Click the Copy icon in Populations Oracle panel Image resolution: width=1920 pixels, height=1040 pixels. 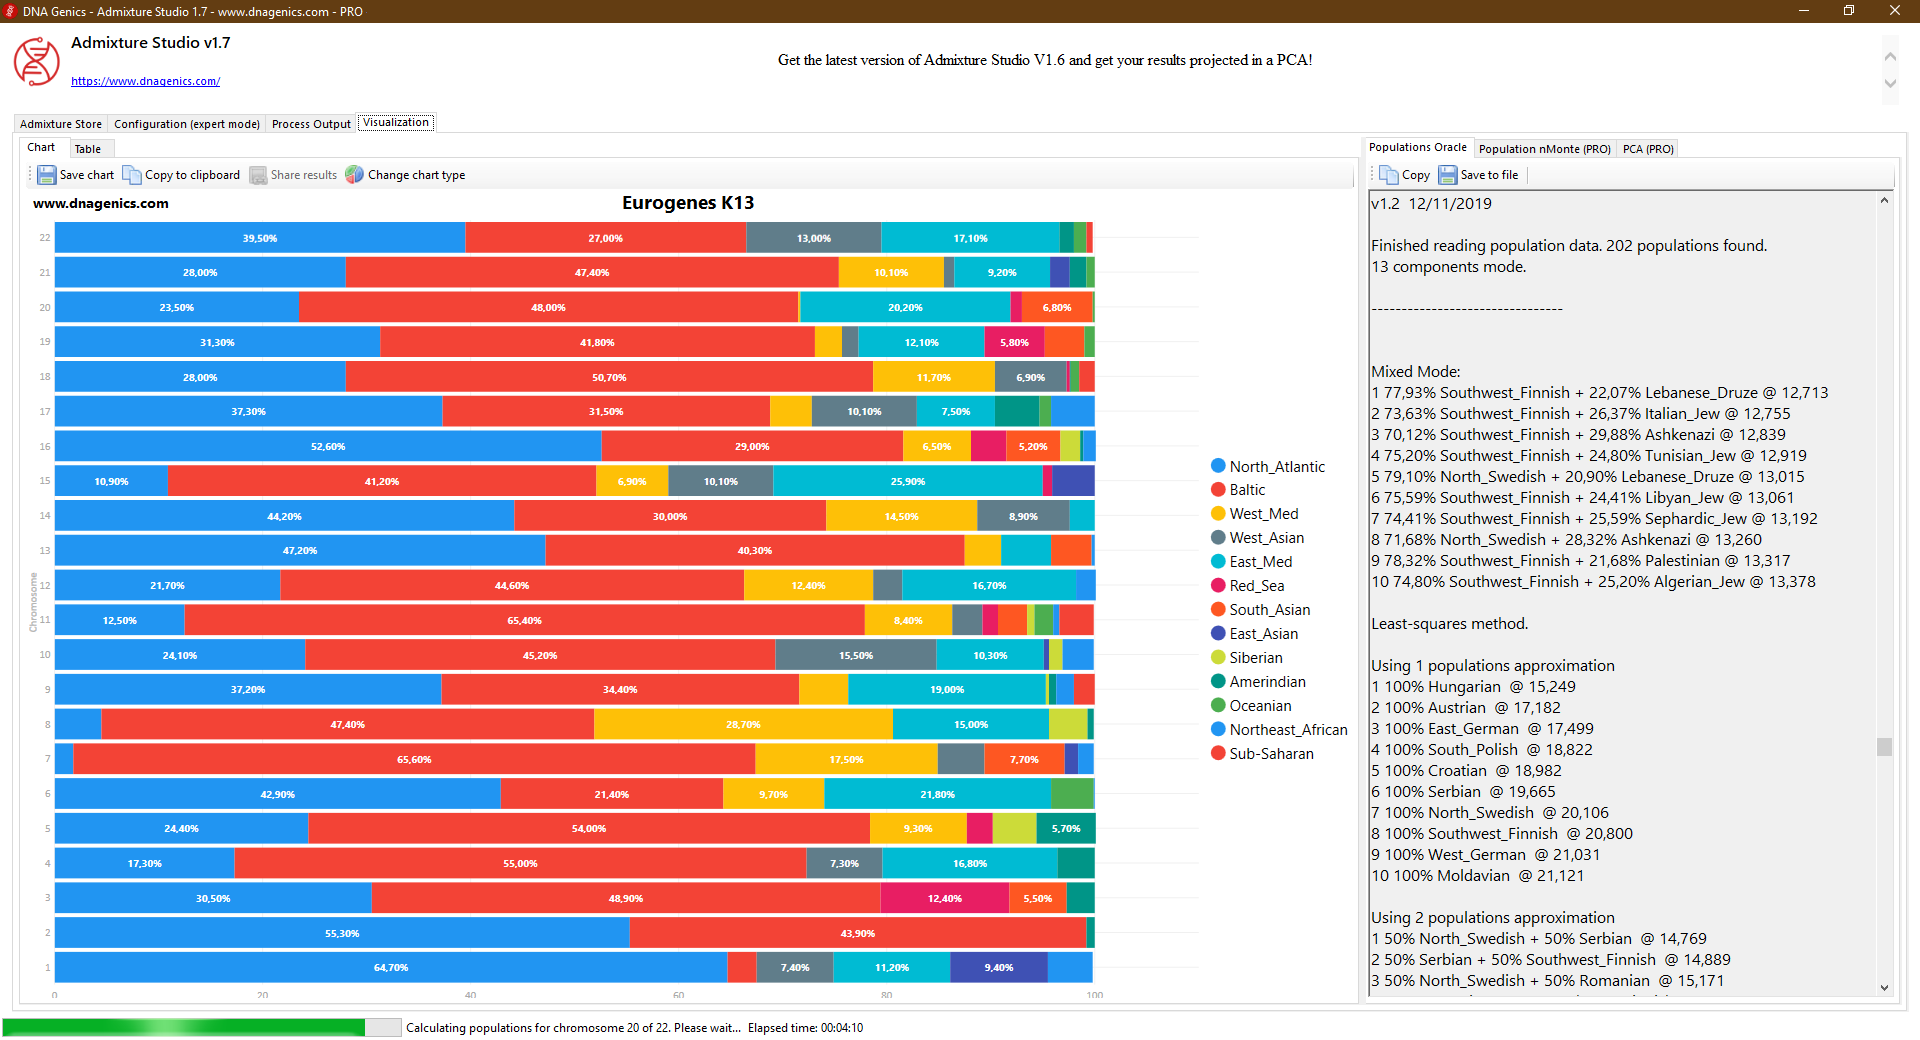[x=1389, y=174]
